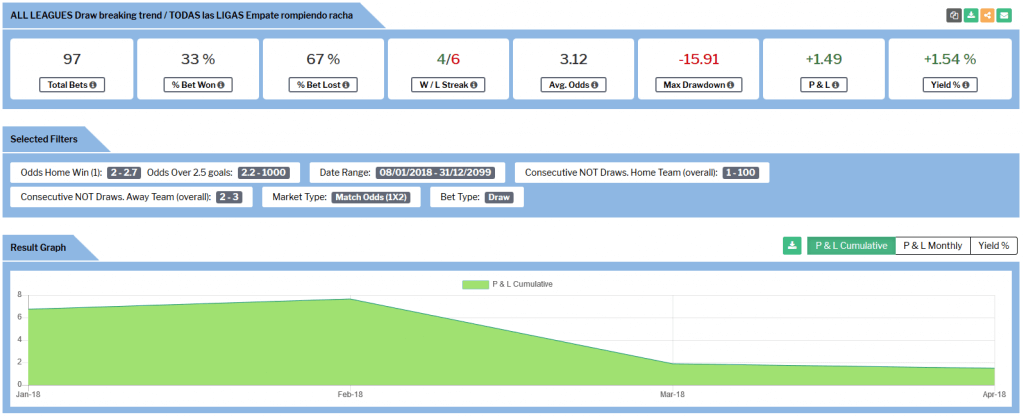Switch to the Yield % graph tab
Screen dimensions: 1024x417
[x=994, y=245]
